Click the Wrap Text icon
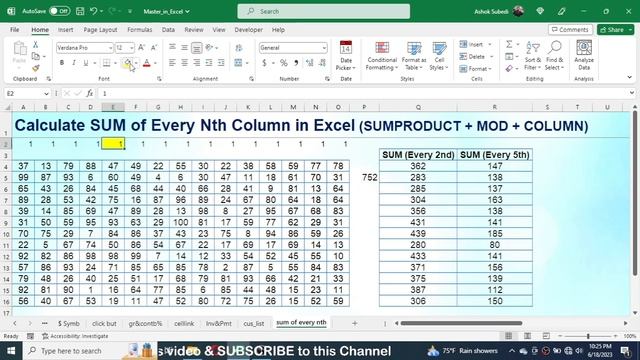Screen dimensions: 640x360 (239, 48)
